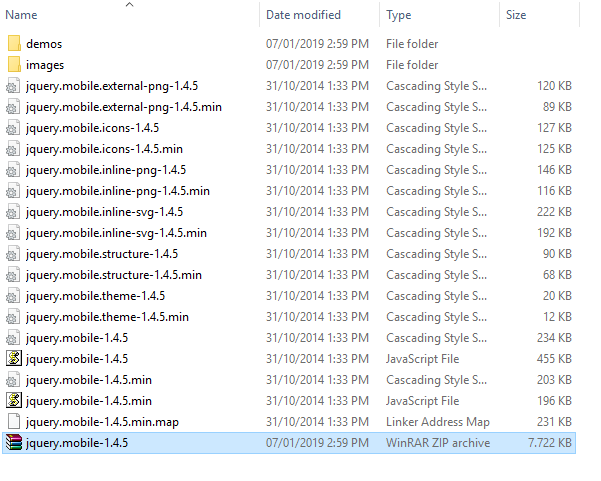Click the 'File folder' type cell of the demos row
The image size is (601, 481).
(x=412, y=44)
